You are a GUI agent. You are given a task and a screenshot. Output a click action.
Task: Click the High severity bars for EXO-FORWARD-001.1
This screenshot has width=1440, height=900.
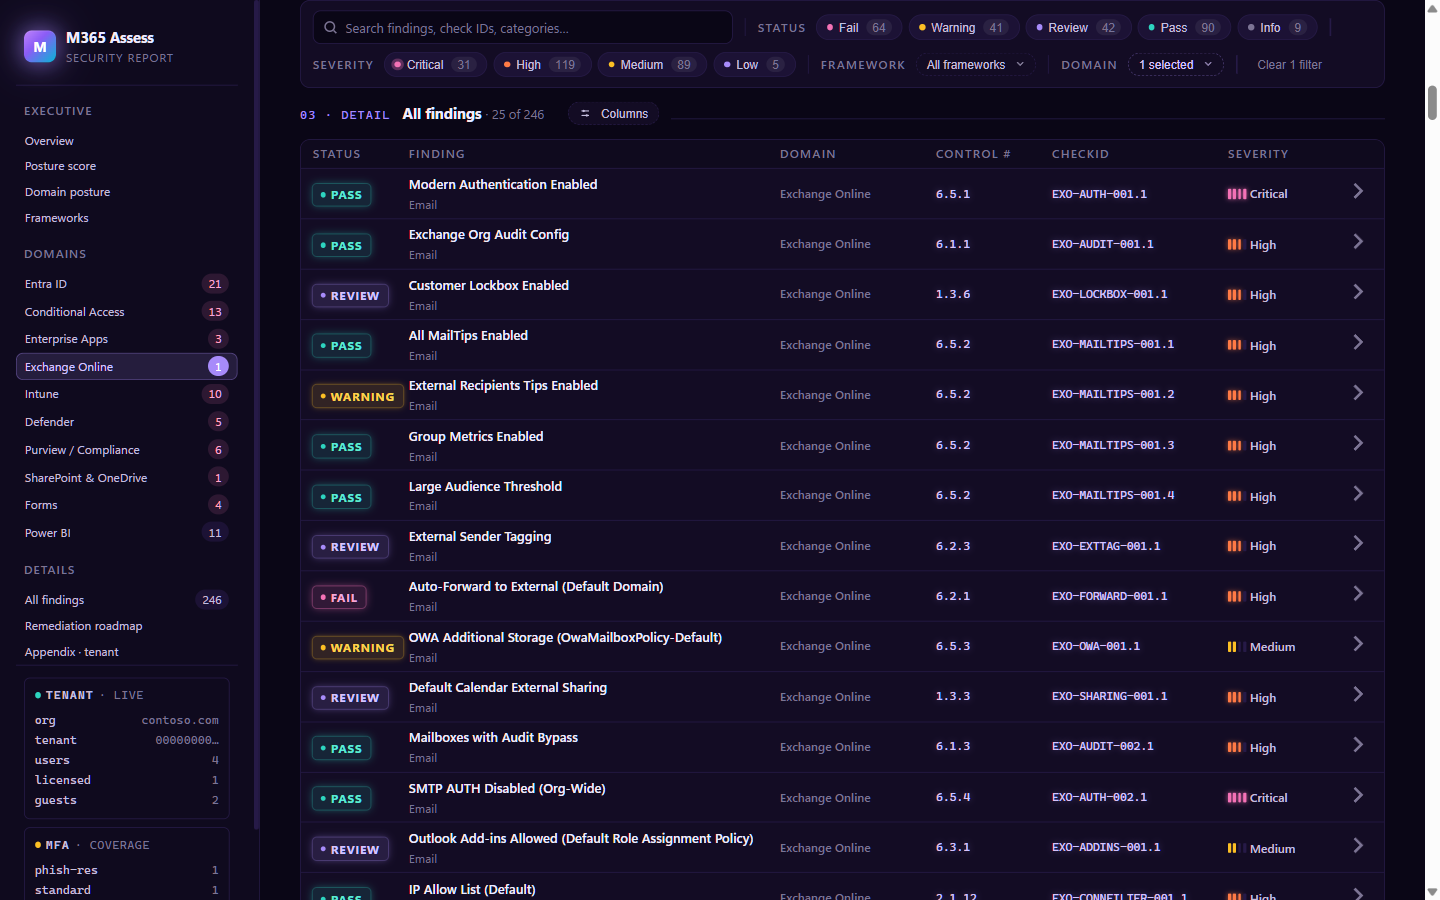pyautogui.click(x=1235, y=597)
